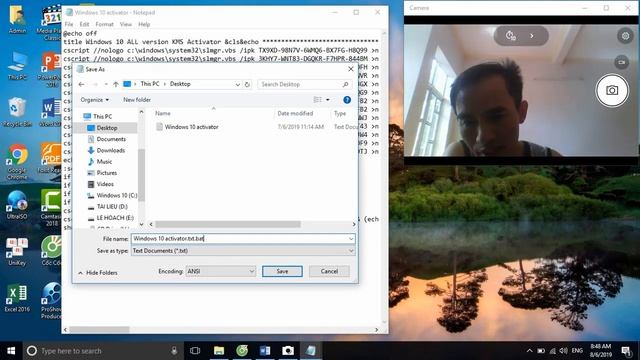Expand Camera options with chevron arrow

tap(532, 36)
